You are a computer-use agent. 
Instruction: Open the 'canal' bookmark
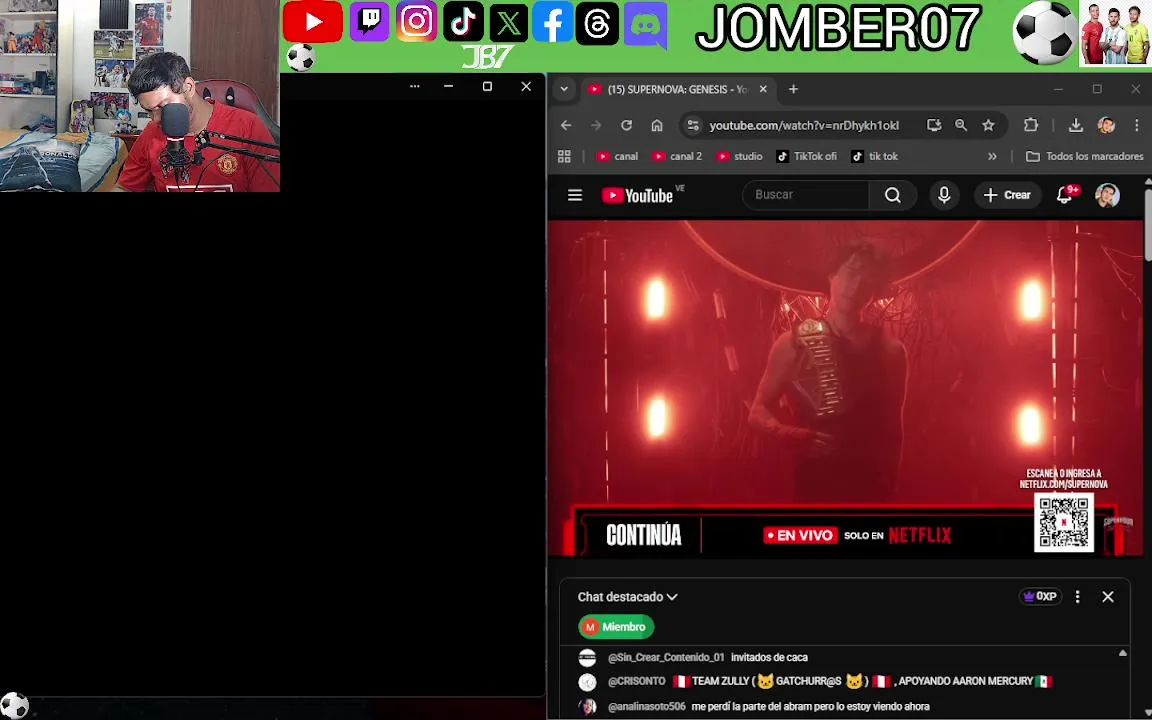point(617,156)
